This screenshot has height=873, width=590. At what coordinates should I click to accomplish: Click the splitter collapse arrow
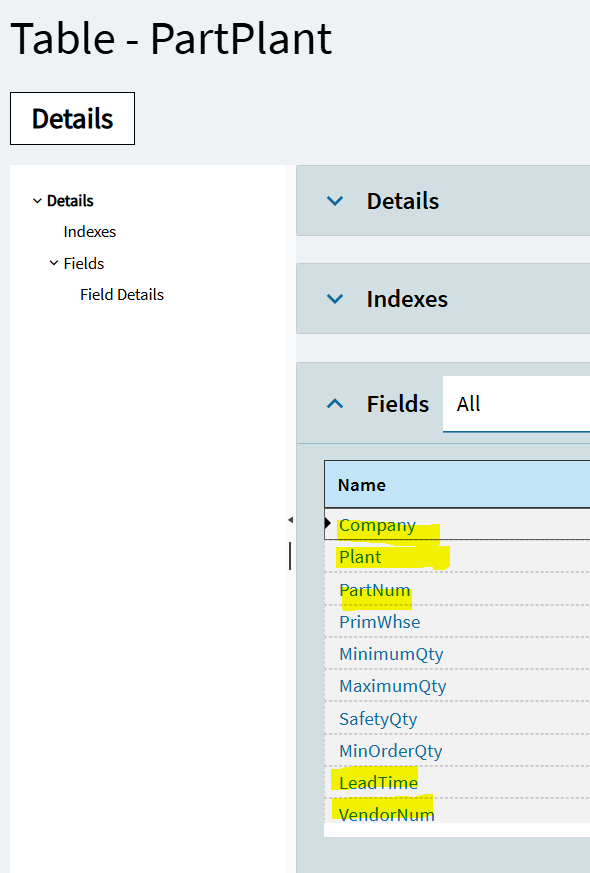[x=290, y=520]
